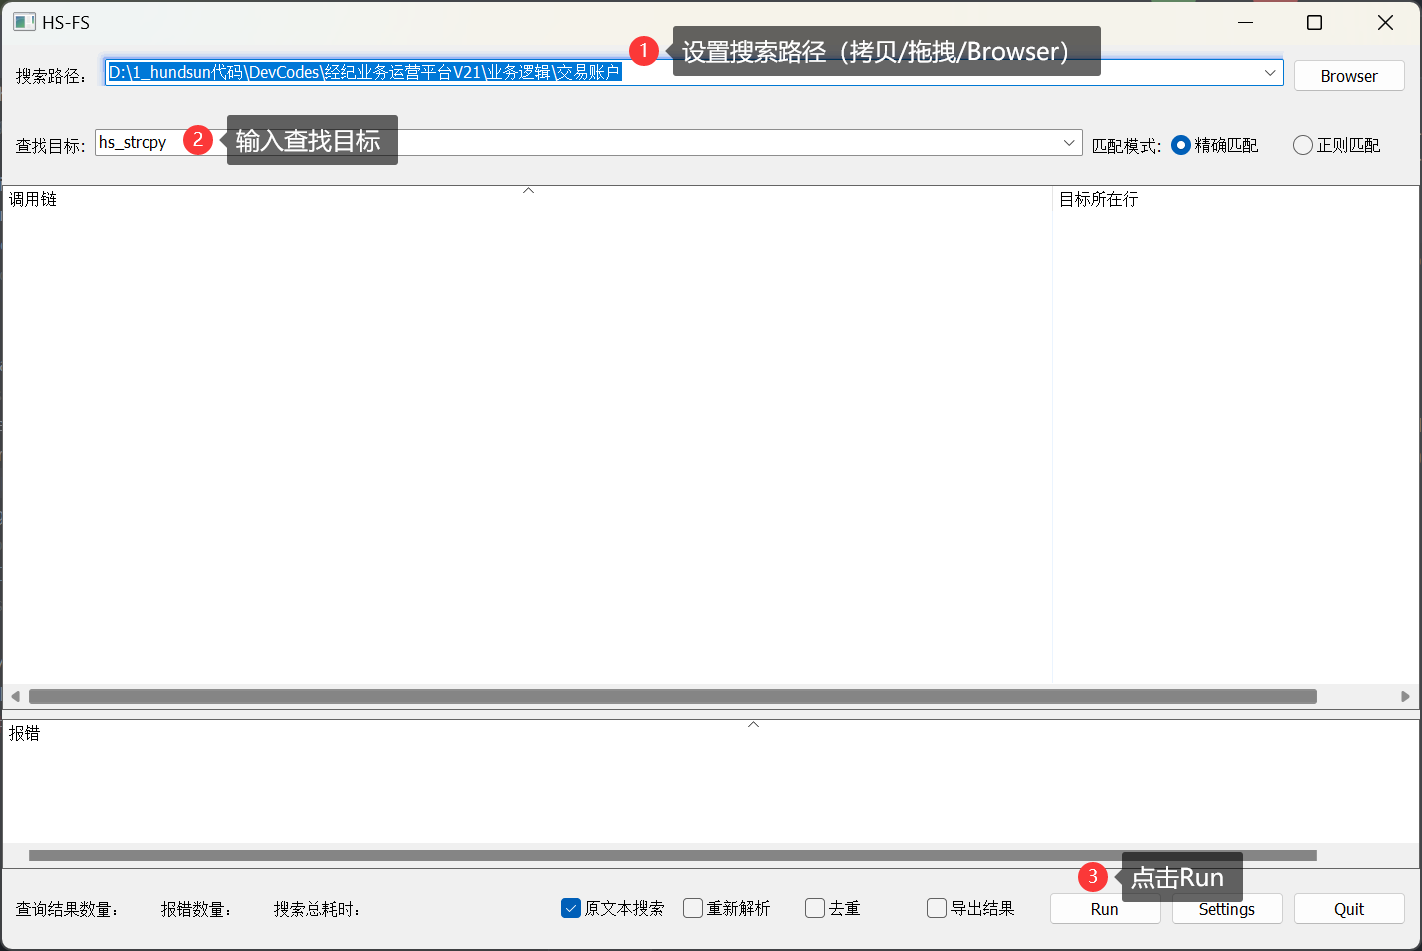Viewport: 1422px width, 951px height.
Task: Click the results scrollbar right arrow
Action: 1405,696
